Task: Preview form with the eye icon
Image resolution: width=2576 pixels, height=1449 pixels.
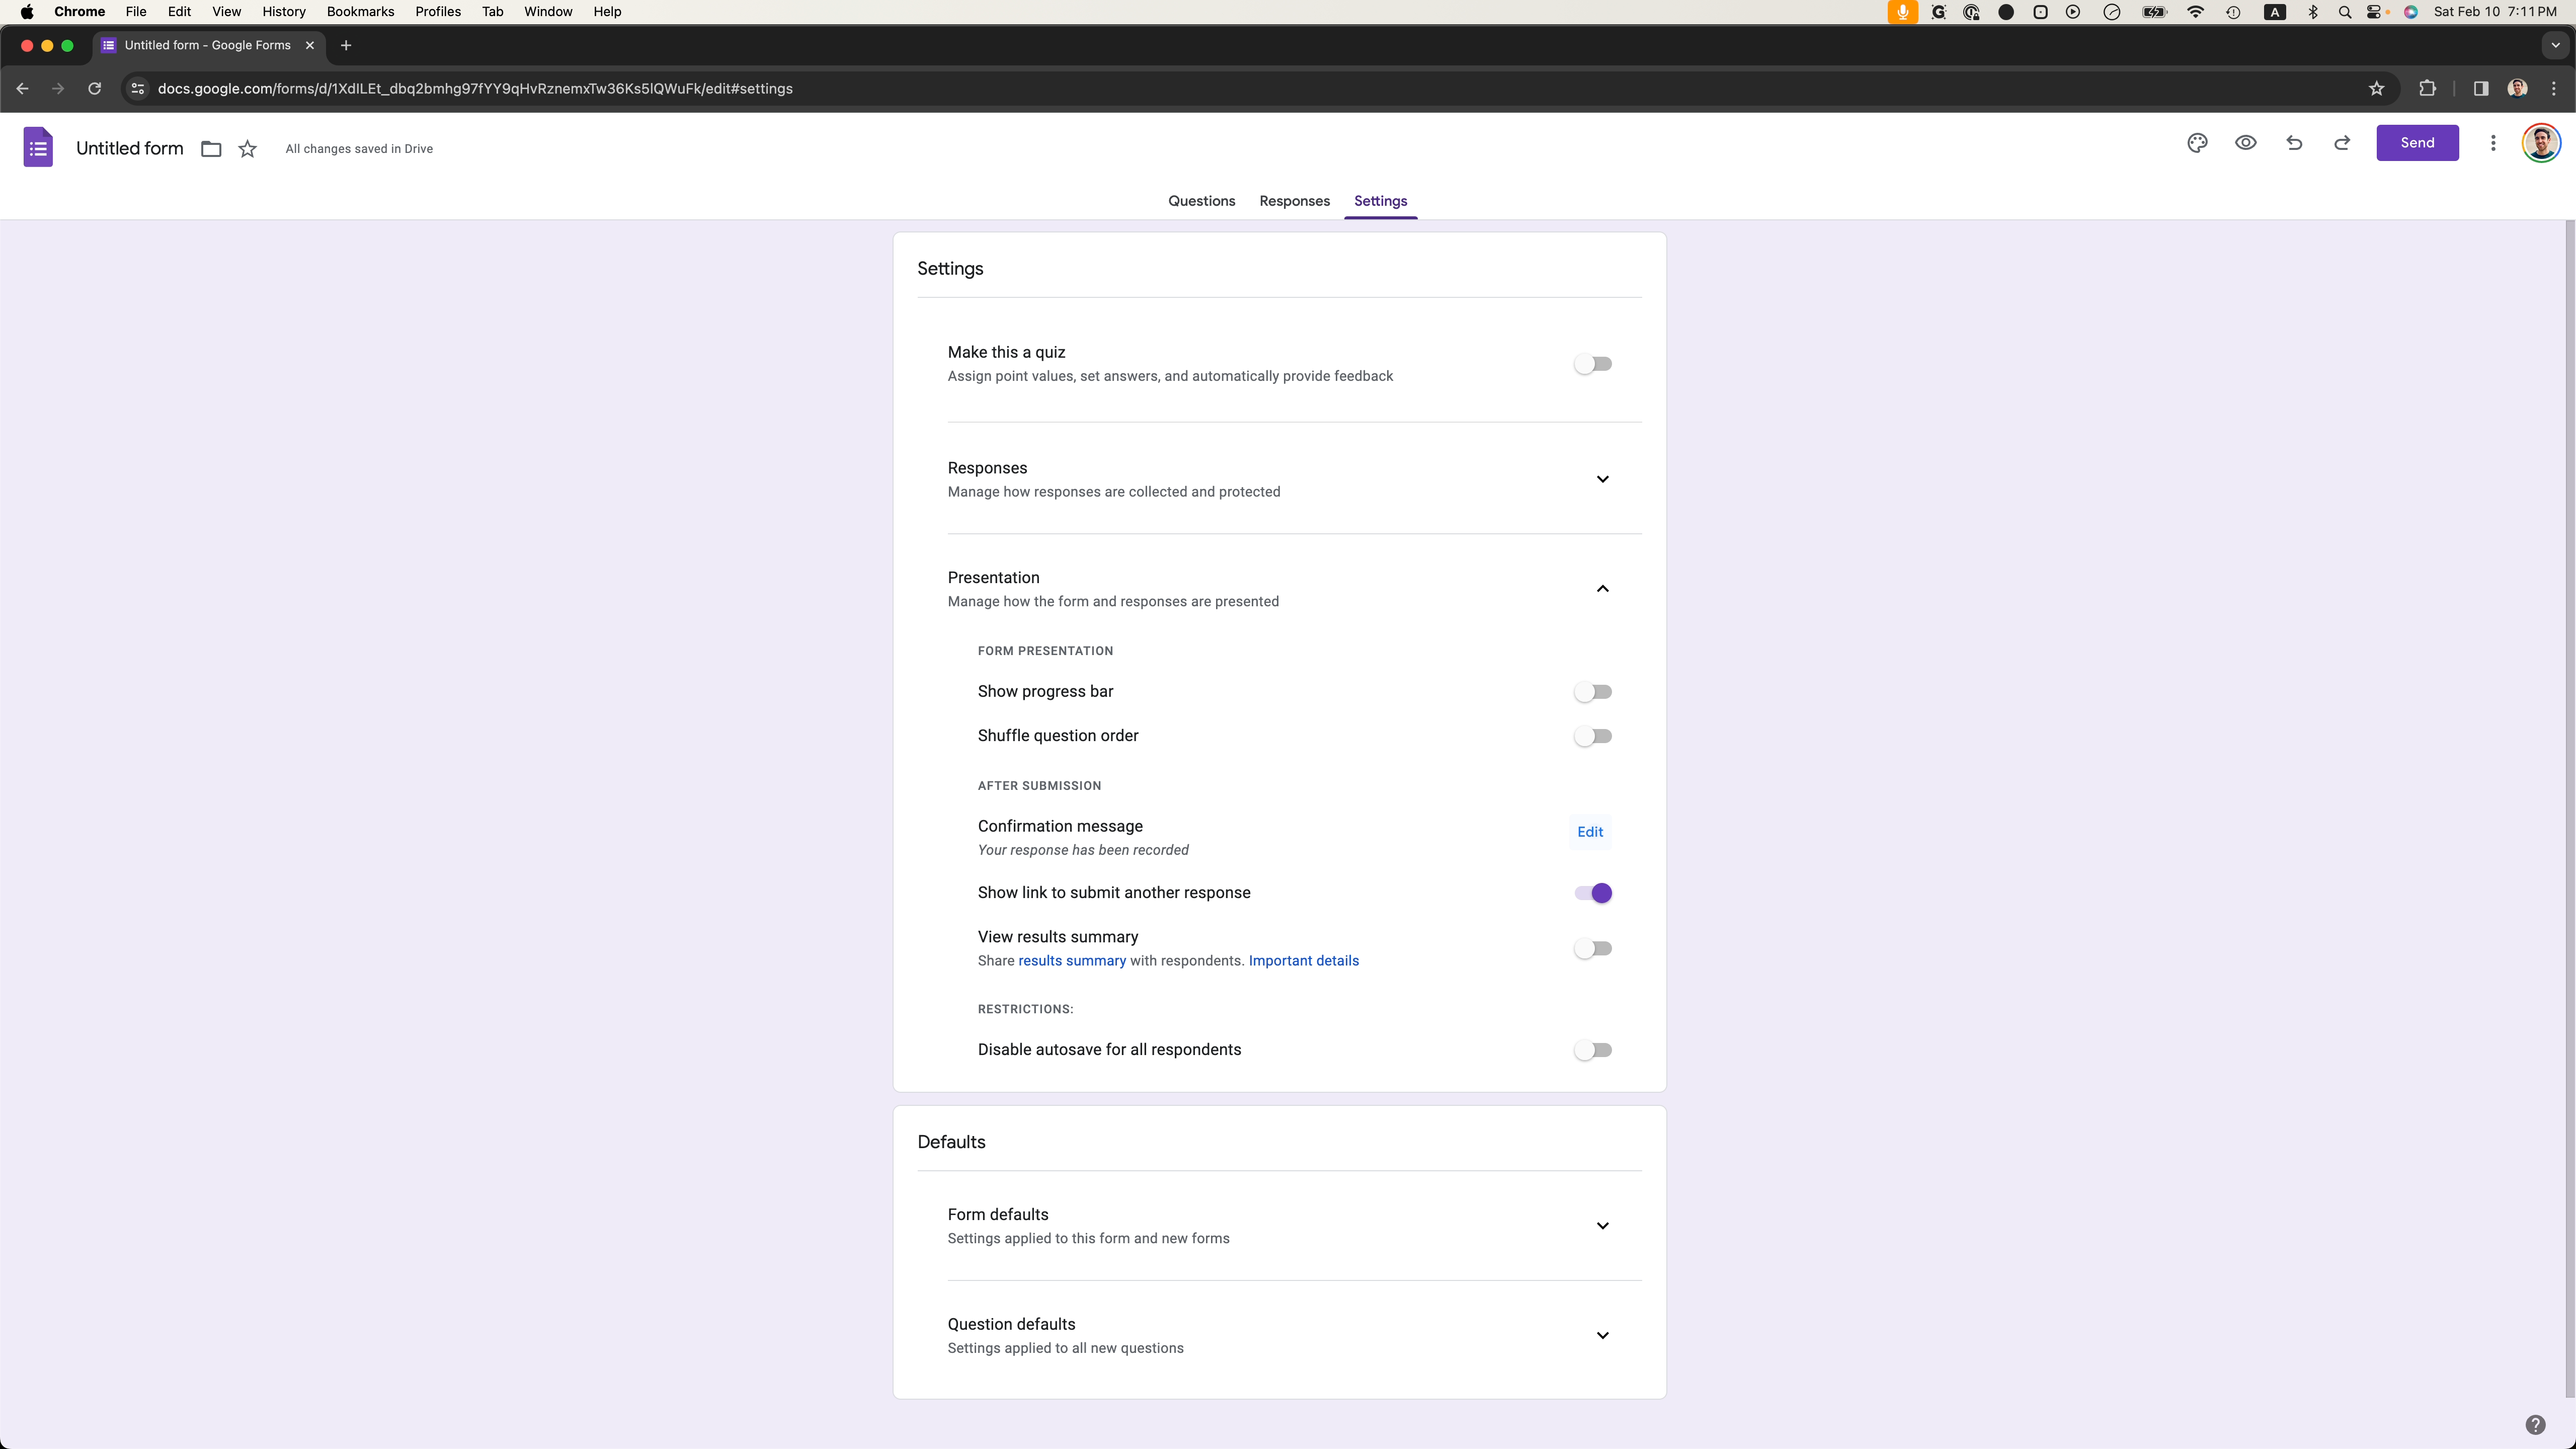Action: (2245, 143)
